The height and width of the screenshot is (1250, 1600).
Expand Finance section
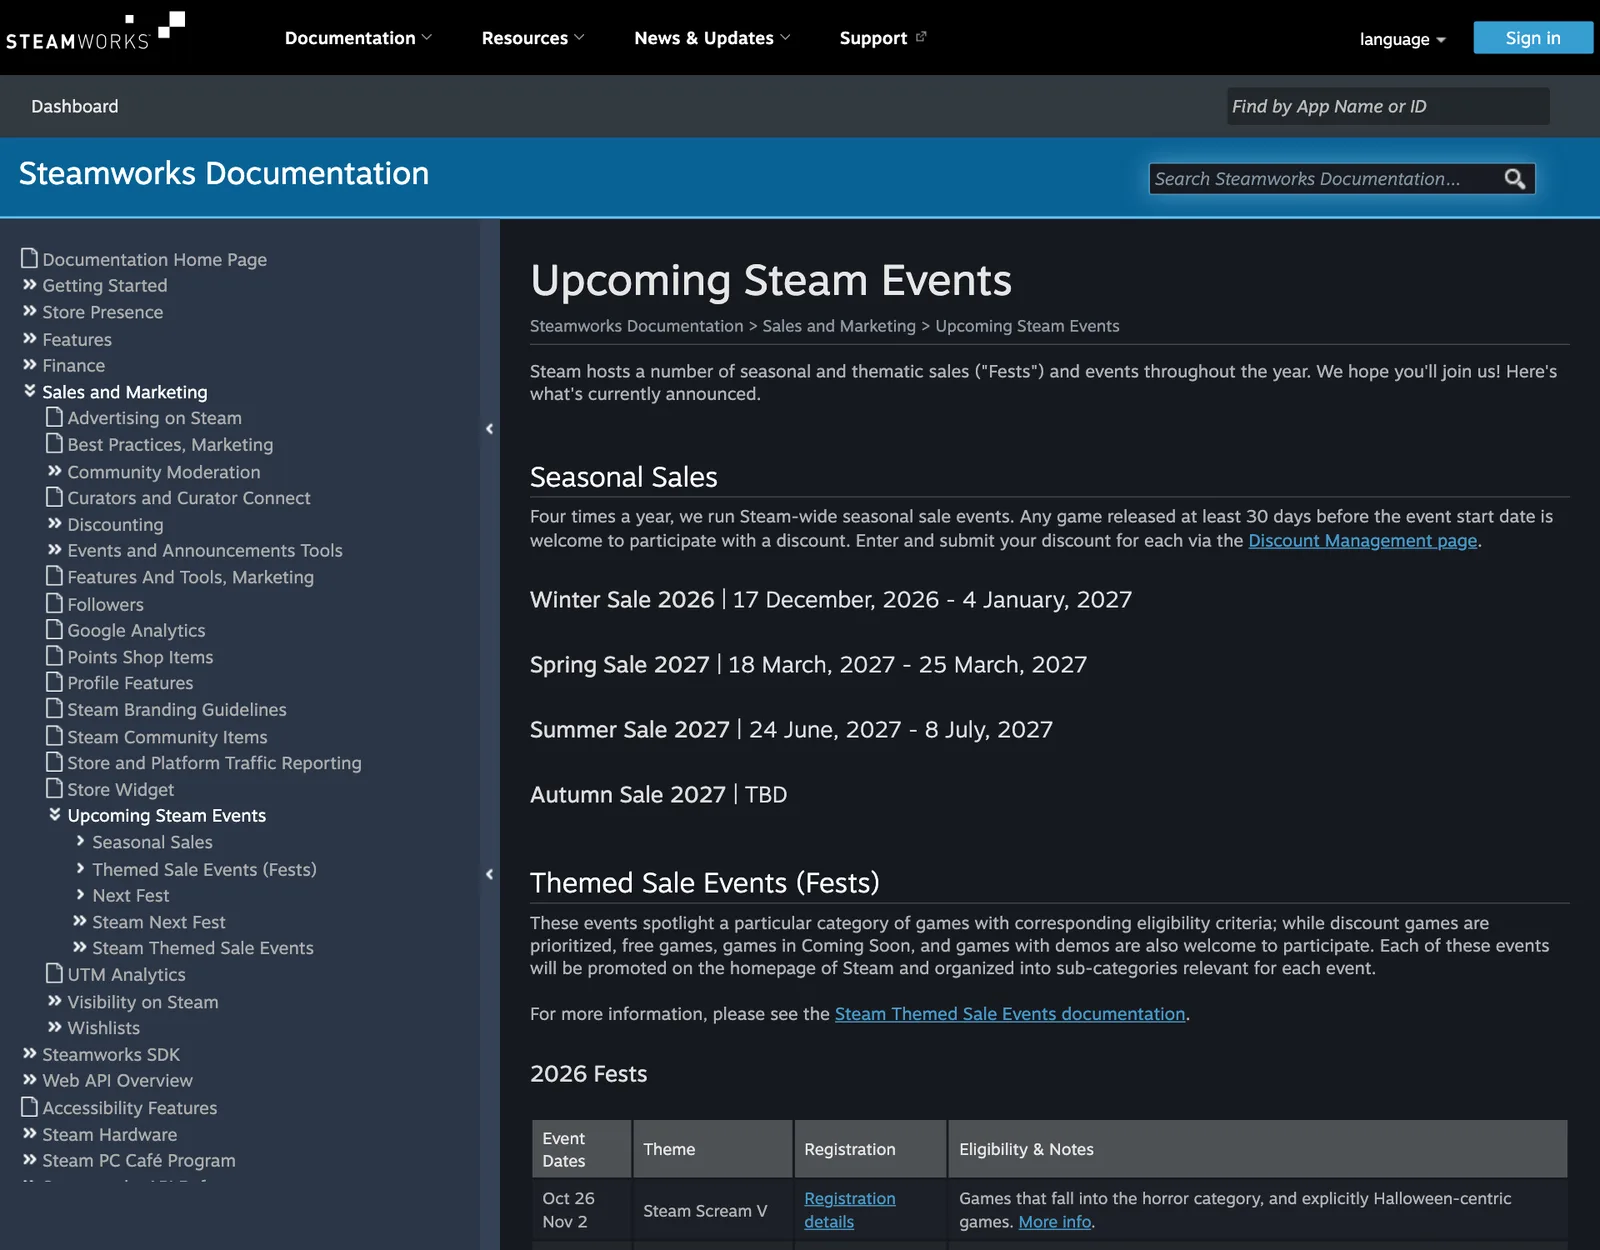point(64,365)
